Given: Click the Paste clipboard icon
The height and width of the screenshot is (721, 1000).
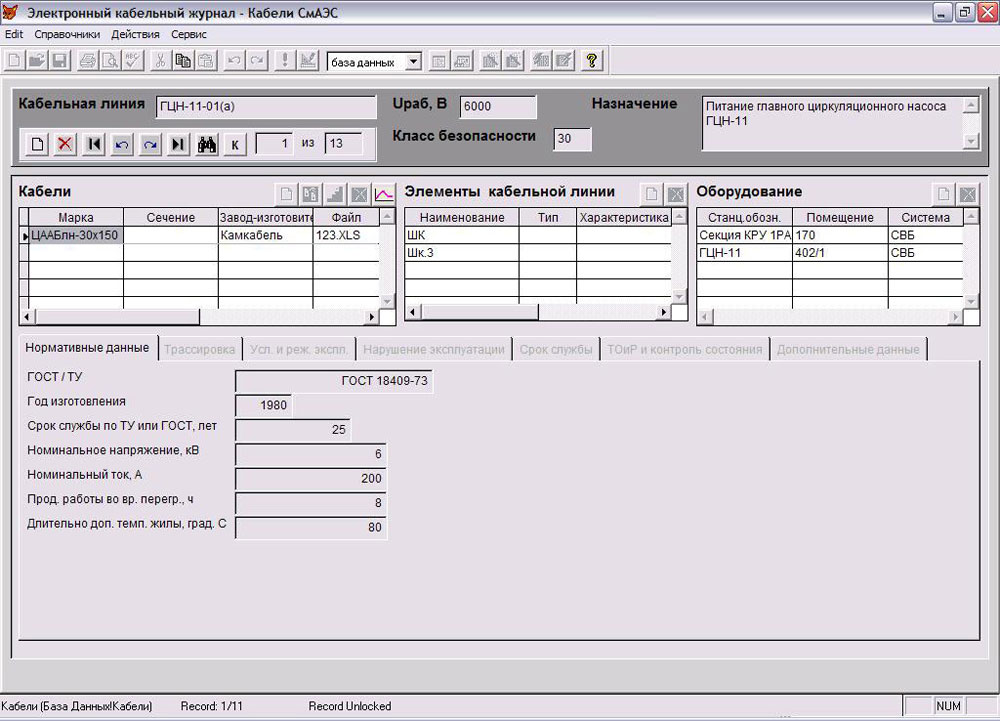Looking at the screenshot, I should tap(206, 61).
